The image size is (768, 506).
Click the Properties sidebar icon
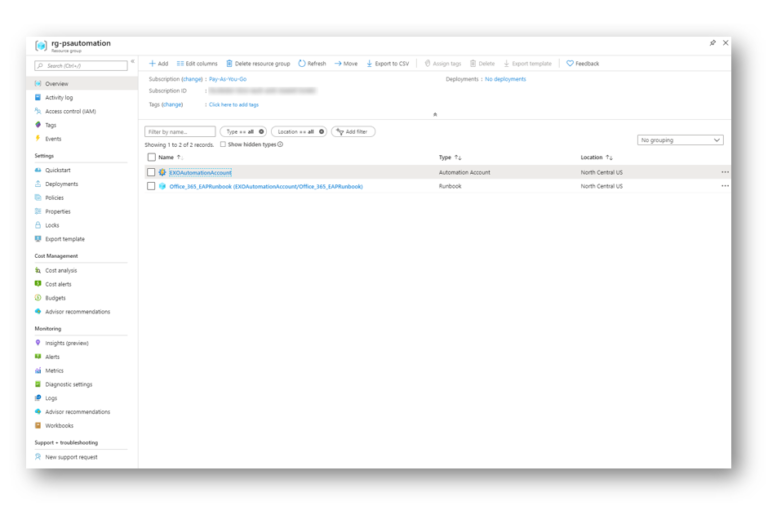pyautogui.click(x=38, y=211)
